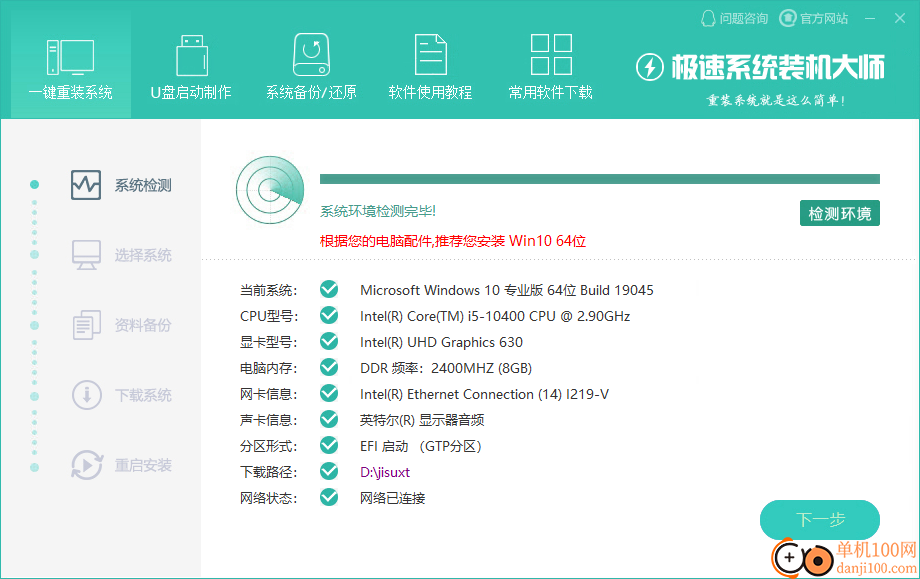Close the application window
920x579 pixels.
tap(899, 19)
